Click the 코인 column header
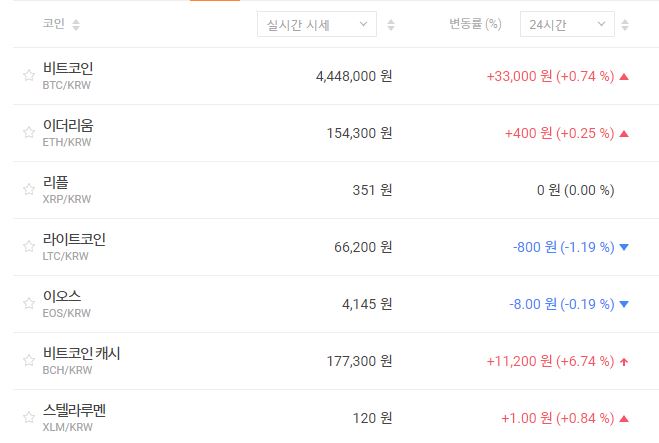Image resolution: width=659 pixels, height=443 pixels. pos(54,24)
